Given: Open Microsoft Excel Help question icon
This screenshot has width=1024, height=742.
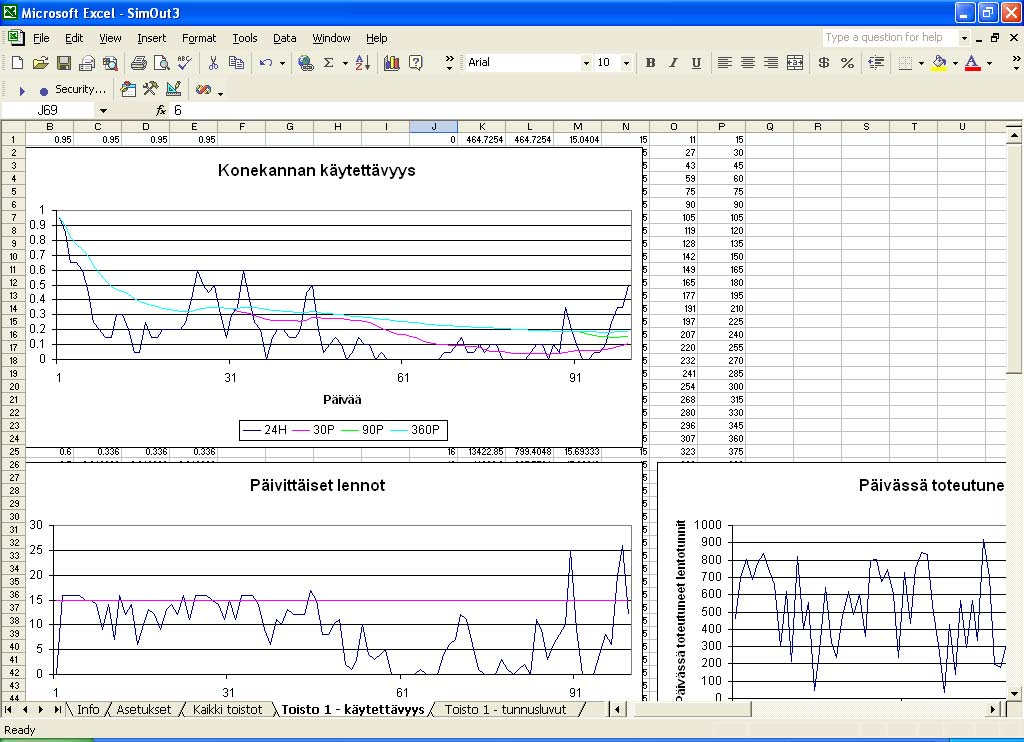Looking at the screenshot, I should click(415, 63).
